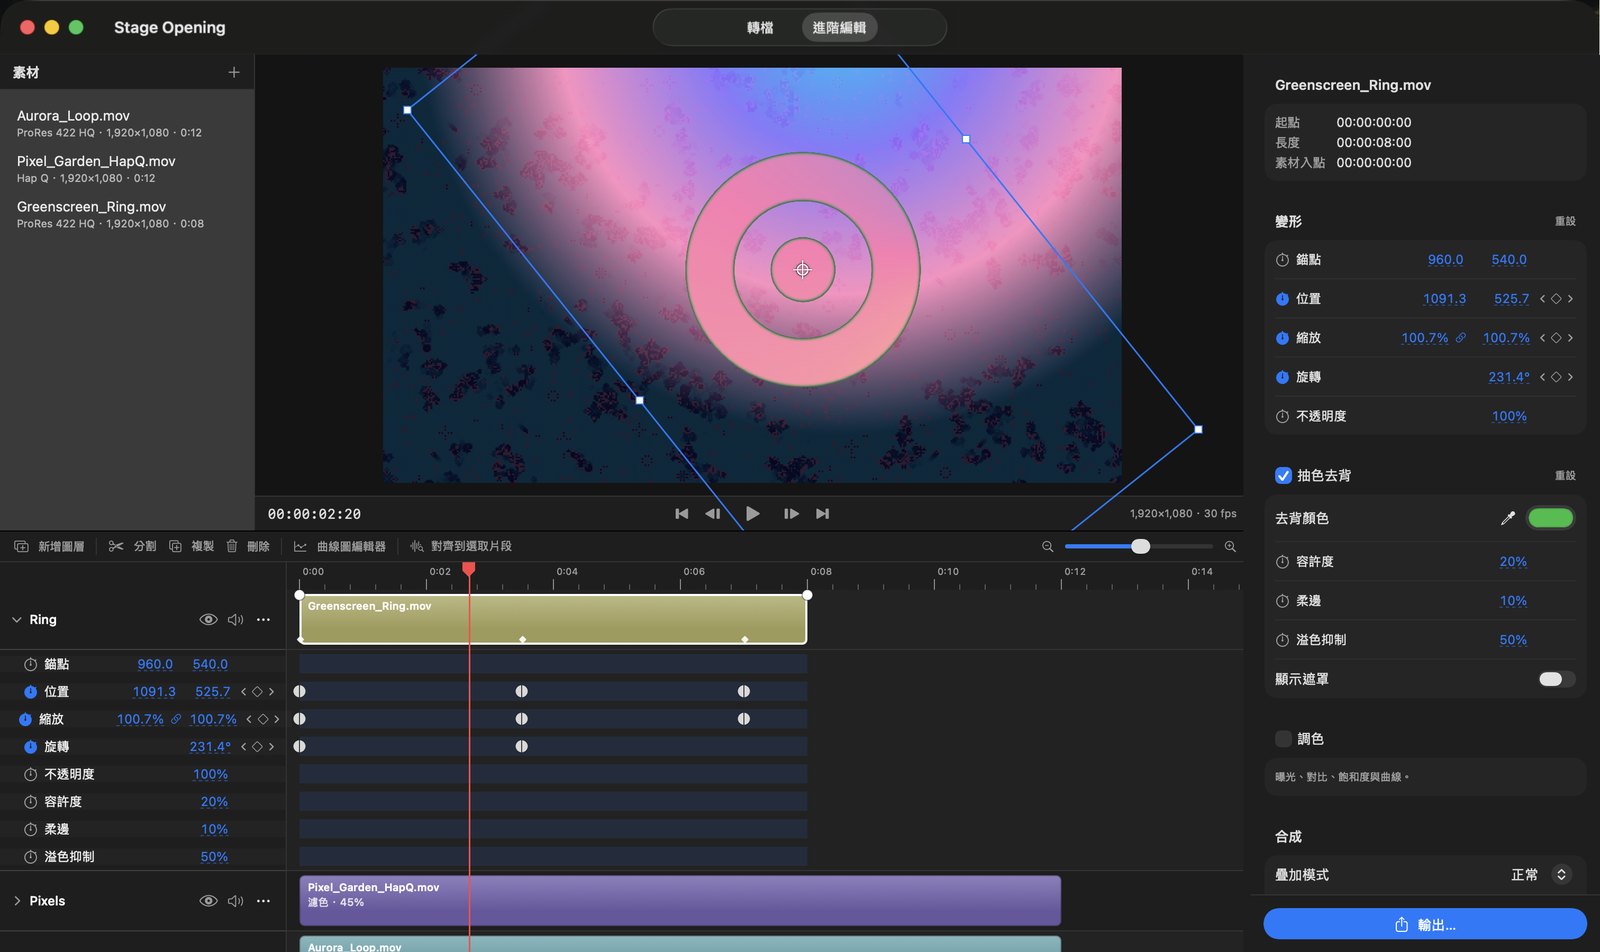Image resolution: width=1600 pixels, height=952 pixels.
Task: Open the green key color swatch
Action: [x=1551, y=518]
